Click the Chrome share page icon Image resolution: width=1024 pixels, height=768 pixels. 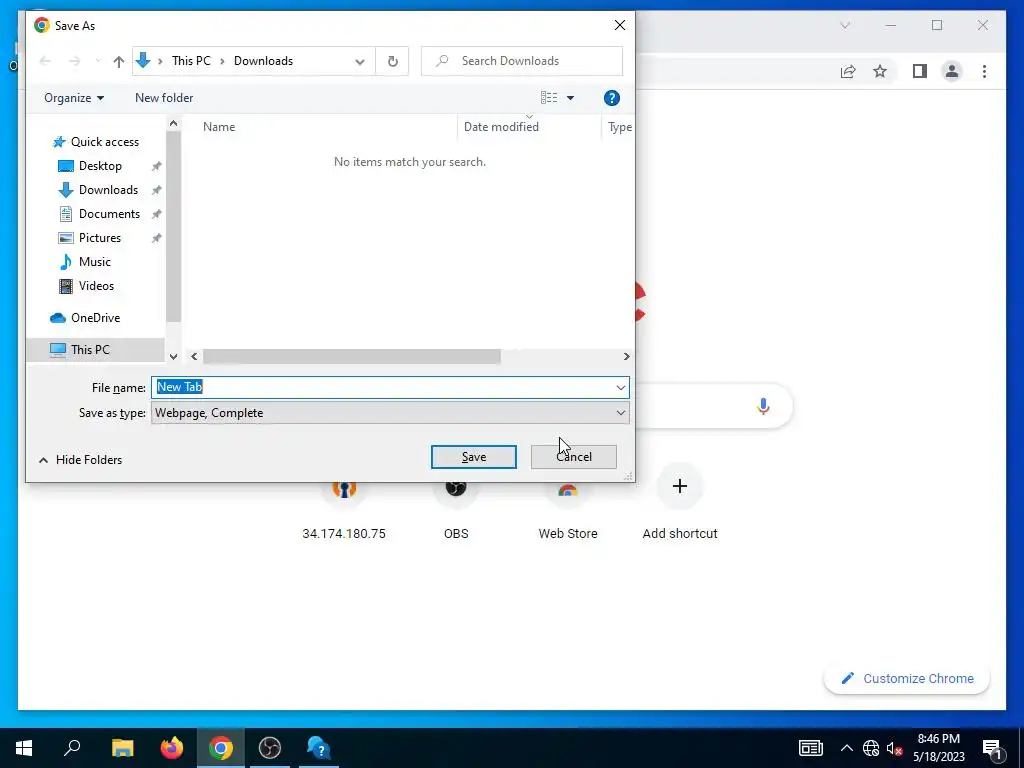(x=848, y=71)
